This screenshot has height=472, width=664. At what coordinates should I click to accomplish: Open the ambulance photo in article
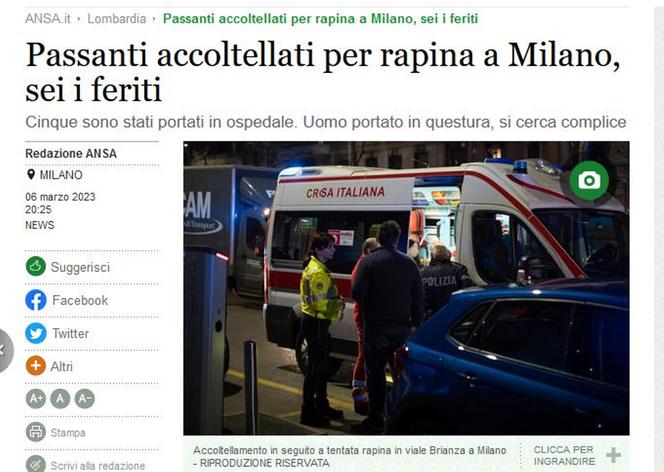[406, 288]
